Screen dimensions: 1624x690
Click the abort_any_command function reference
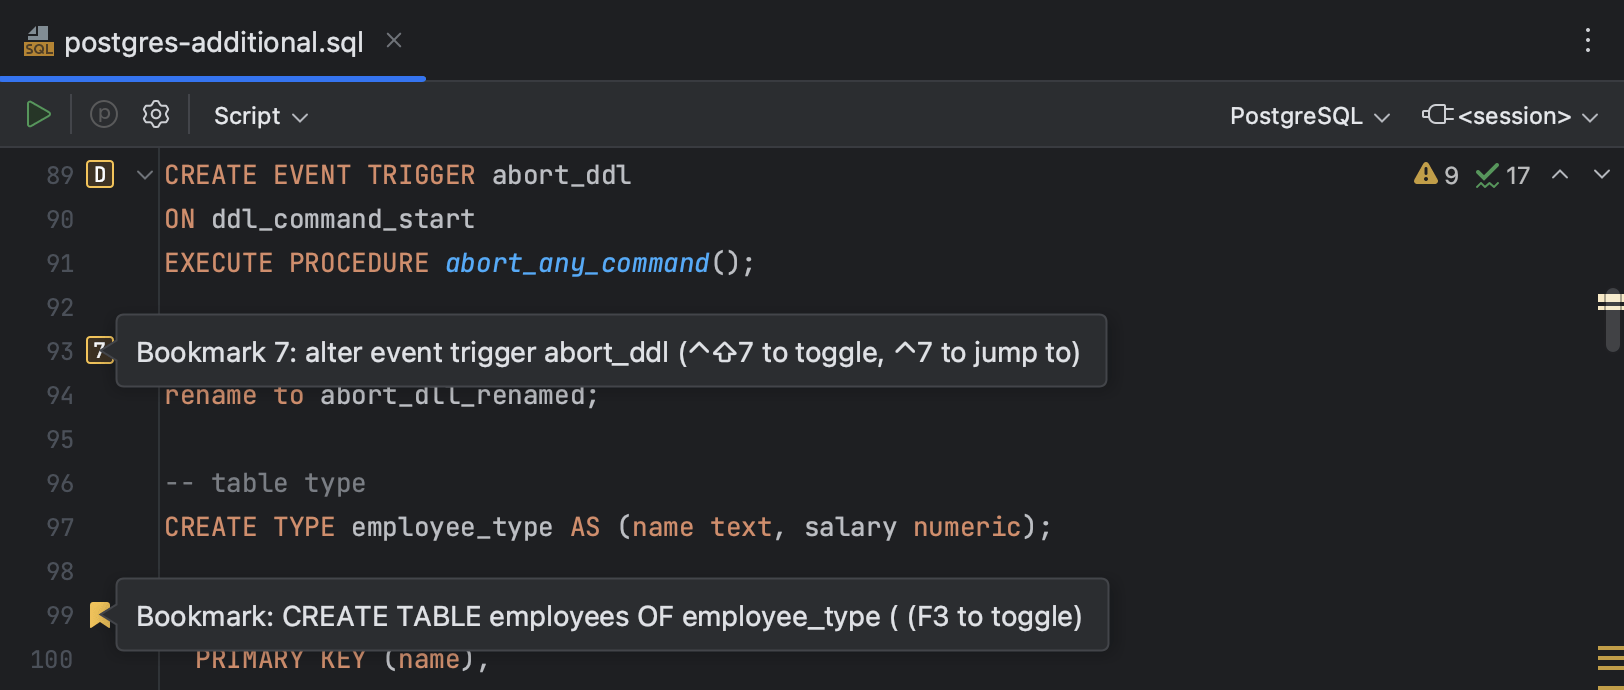577,263
